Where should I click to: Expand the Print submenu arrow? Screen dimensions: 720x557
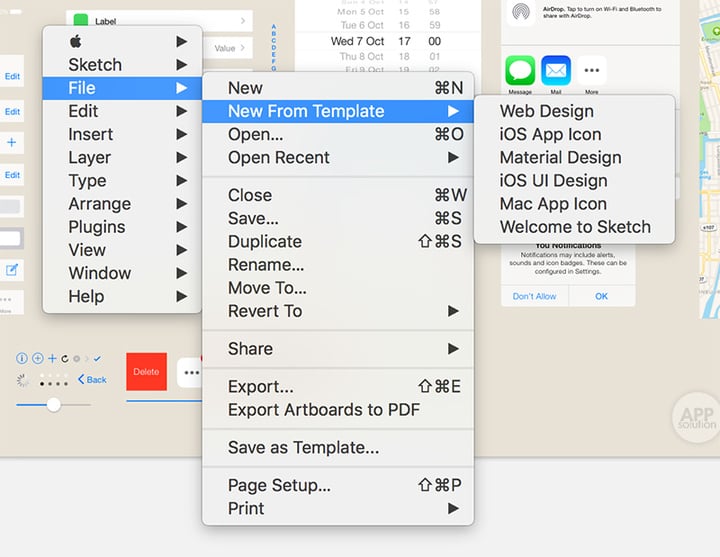coord(453,508)
